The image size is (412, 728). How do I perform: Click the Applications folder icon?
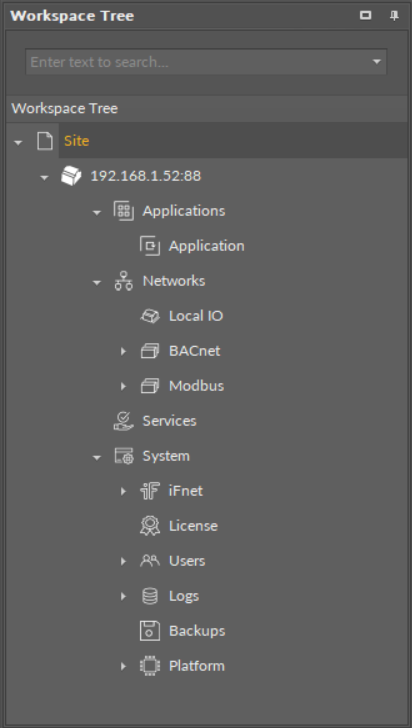tap(124, 211)
